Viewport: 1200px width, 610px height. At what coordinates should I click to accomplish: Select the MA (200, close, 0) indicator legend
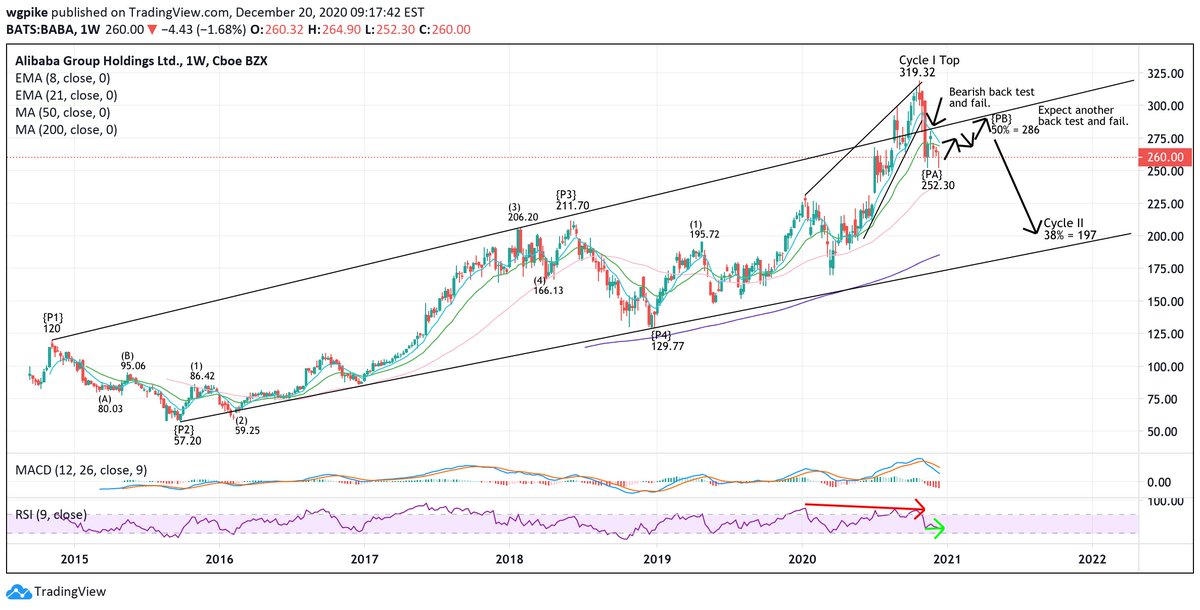64,129
